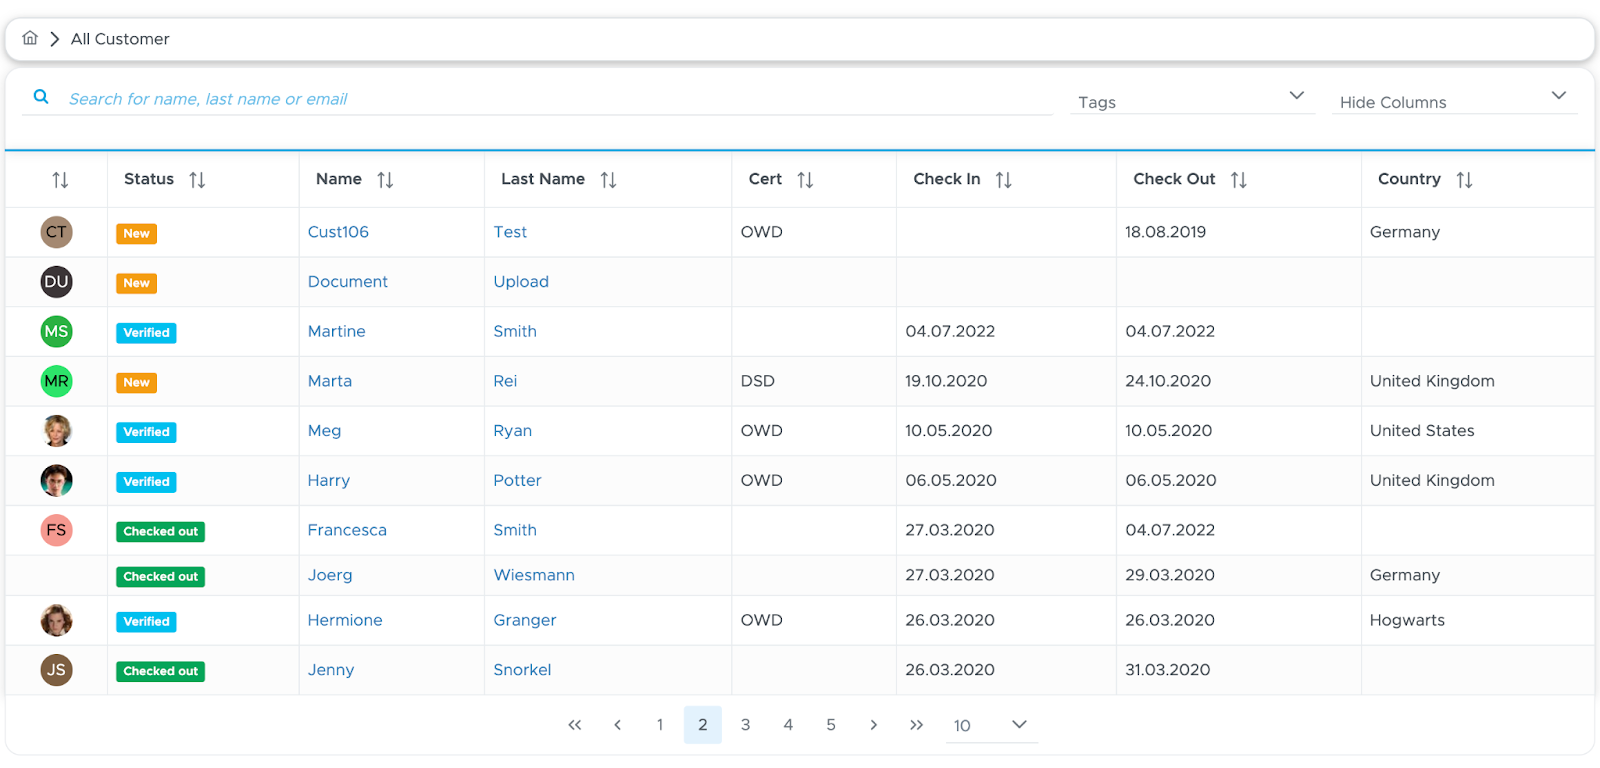Sort by the Country column arrows
Viewport: 1600px width, 768px height.
coord(1465,180)
